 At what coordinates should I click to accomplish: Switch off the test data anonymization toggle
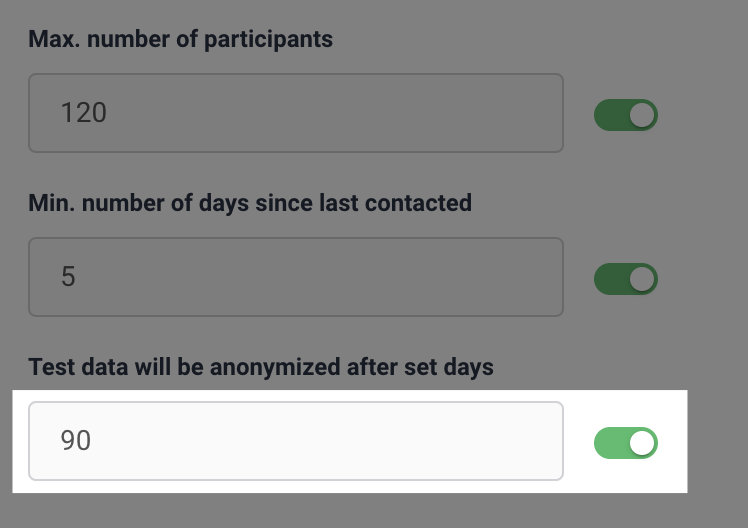pos(626,443)
